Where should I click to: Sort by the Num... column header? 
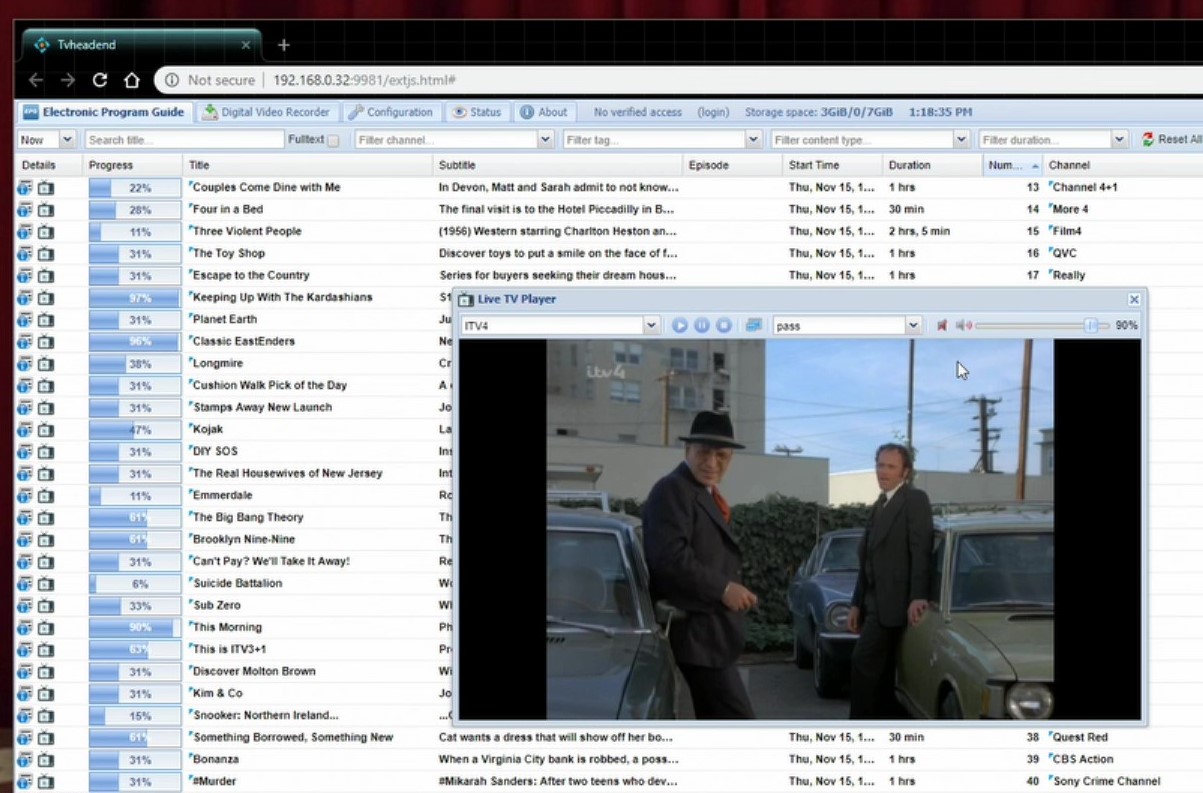coord(1012,165)
